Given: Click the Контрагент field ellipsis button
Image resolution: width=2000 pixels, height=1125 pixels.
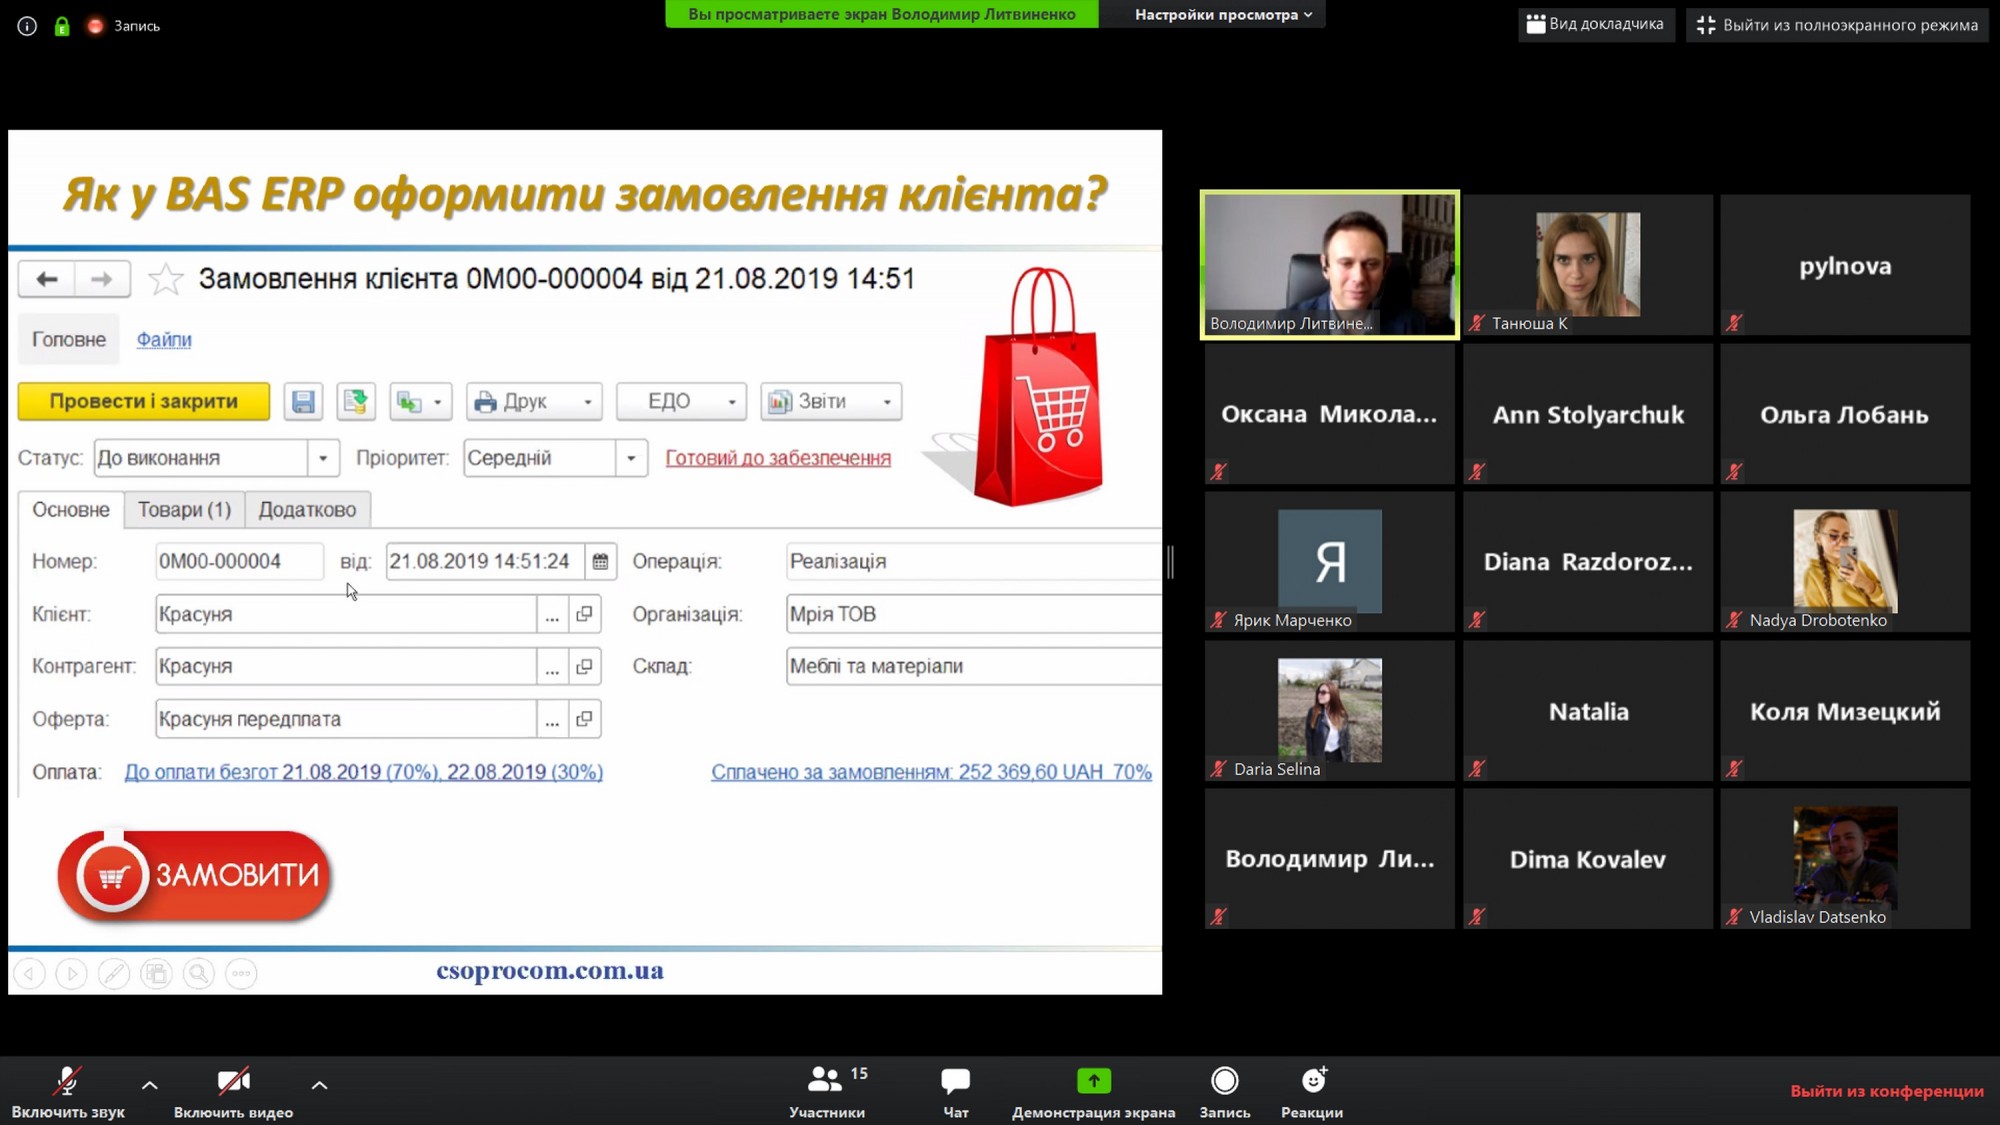Looking at the screenshot, I should [x=552, y=666].
